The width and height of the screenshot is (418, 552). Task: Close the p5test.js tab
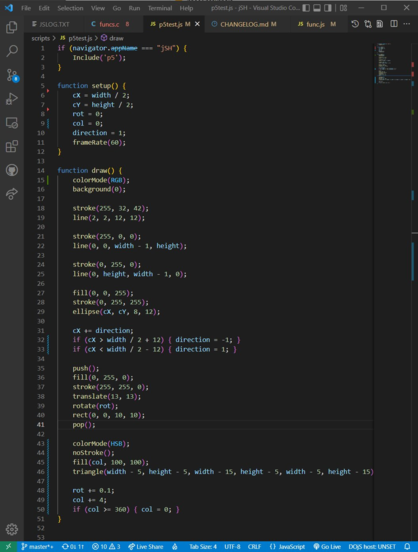point(197,24)
